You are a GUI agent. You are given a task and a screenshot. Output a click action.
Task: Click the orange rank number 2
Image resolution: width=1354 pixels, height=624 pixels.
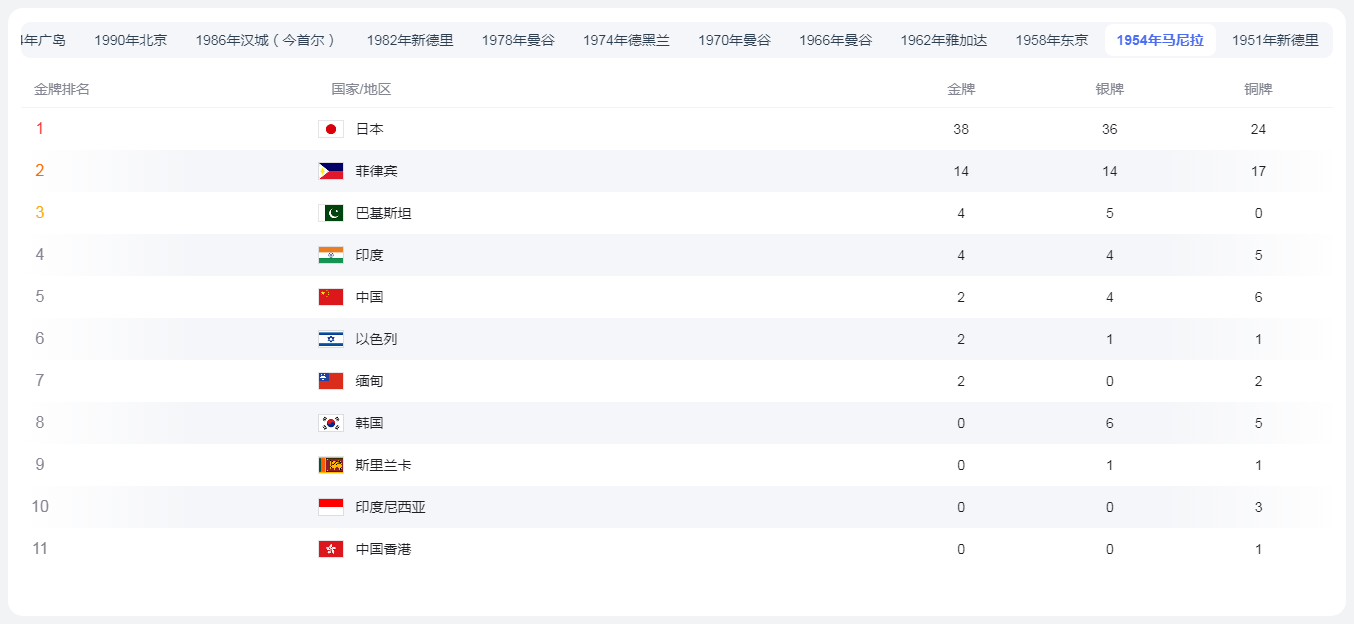pos(40,171)
